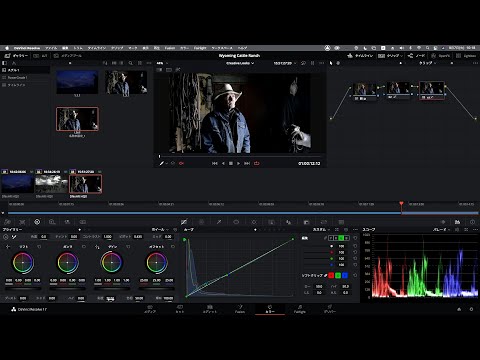Select the hand pan tool in node editor
Image resolution: width=480 pixels, height=360 pixels.
338,63
